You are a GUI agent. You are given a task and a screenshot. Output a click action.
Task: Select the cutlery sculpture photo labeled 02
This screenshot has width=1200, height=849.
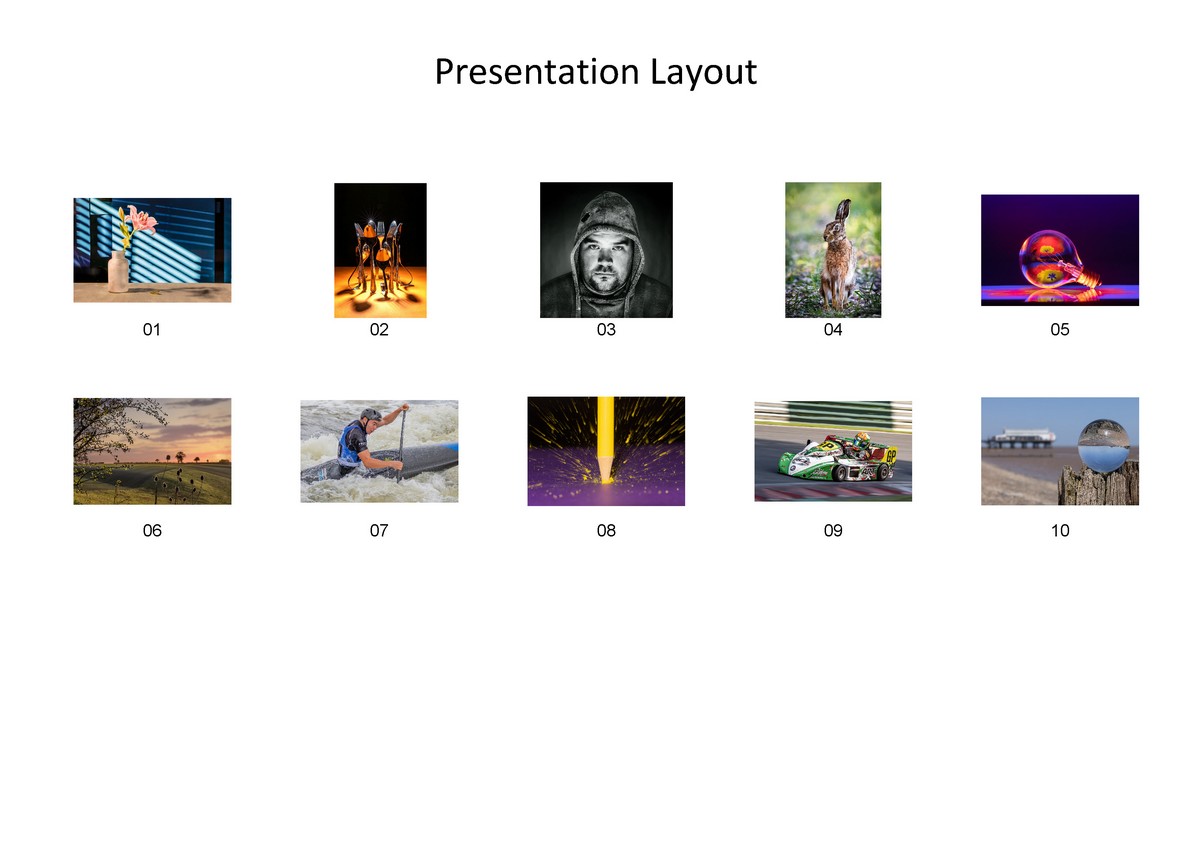coord(380,249)
